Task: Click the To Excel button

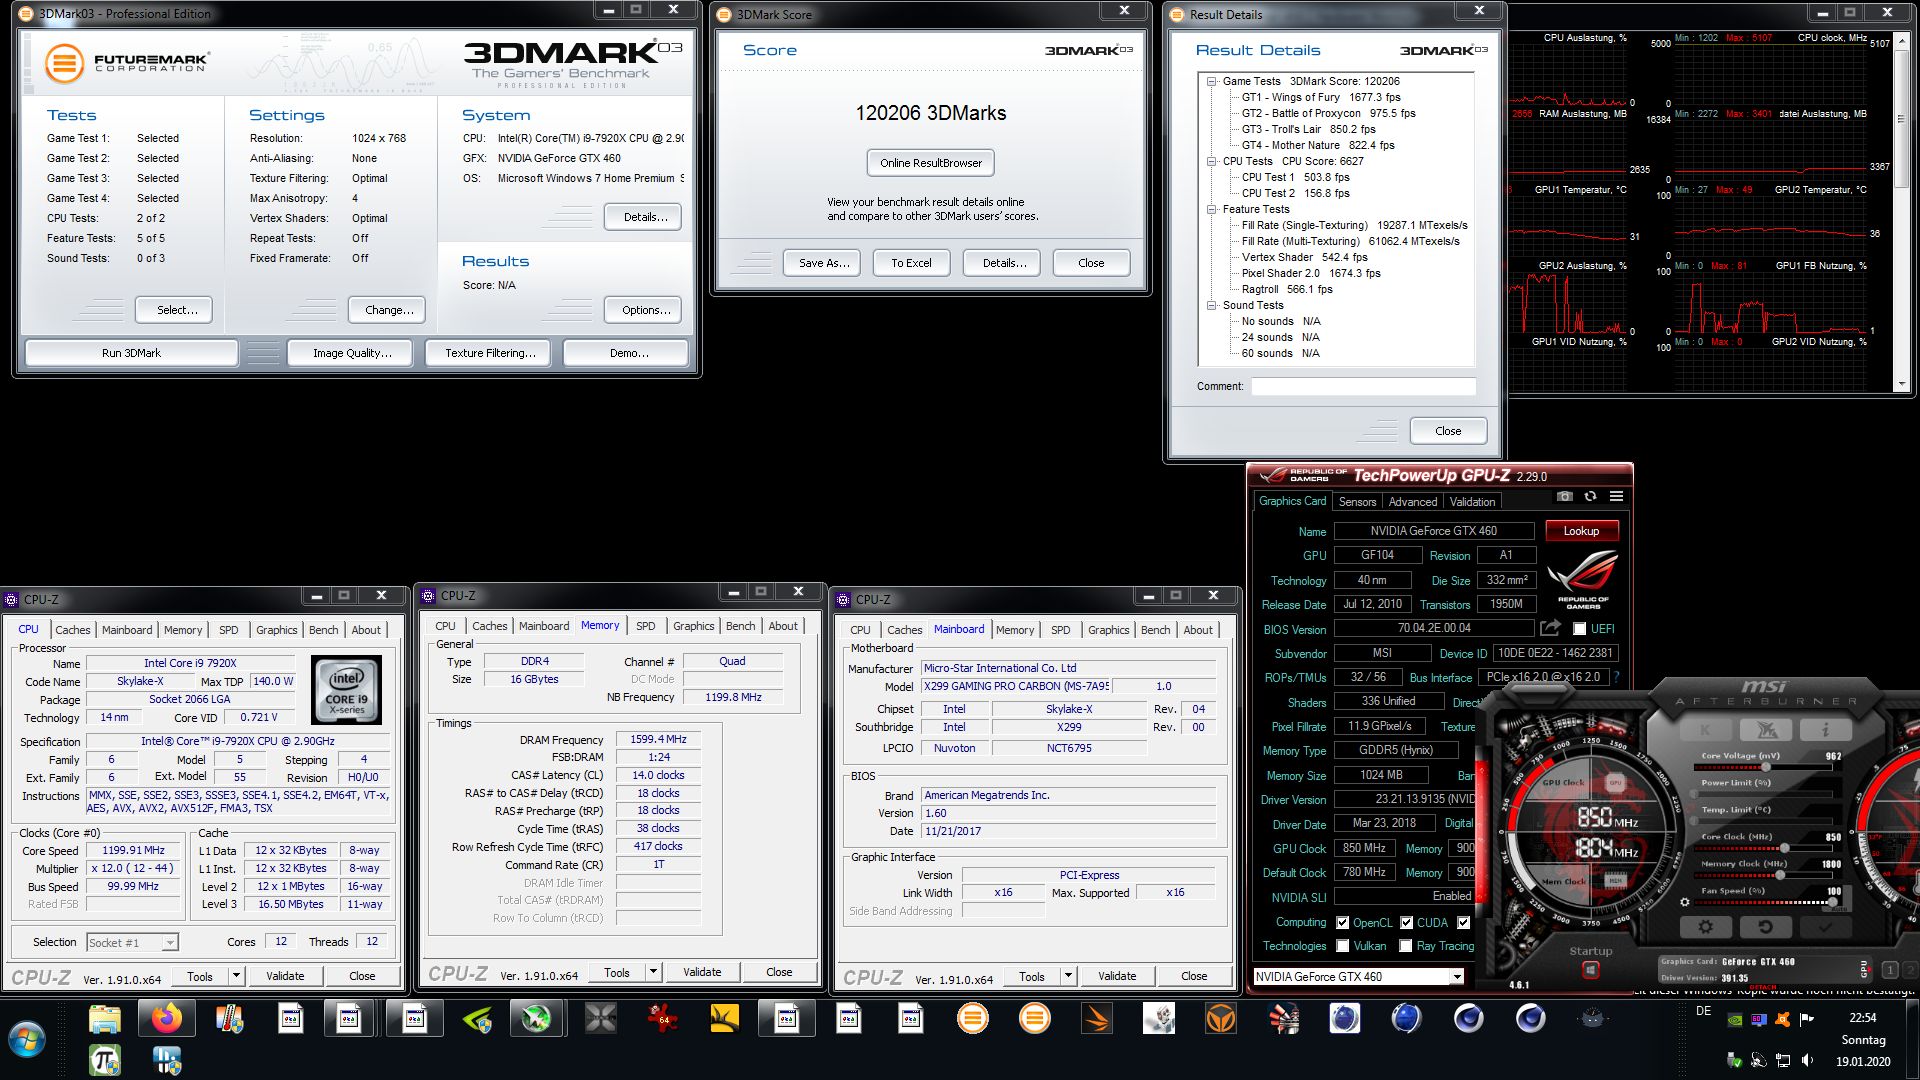Action: 911,263
